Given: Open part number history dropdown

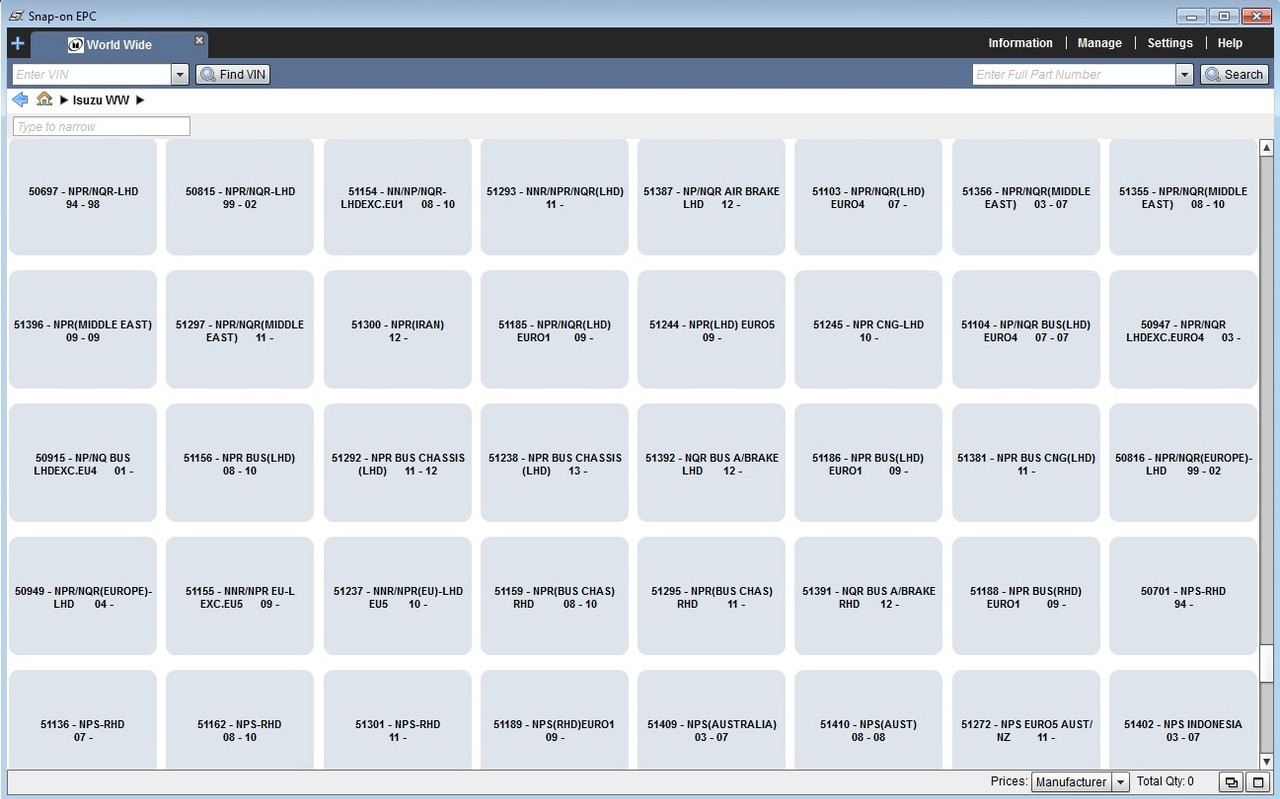Looking at the screenshot, I should tap(1185, 75).
